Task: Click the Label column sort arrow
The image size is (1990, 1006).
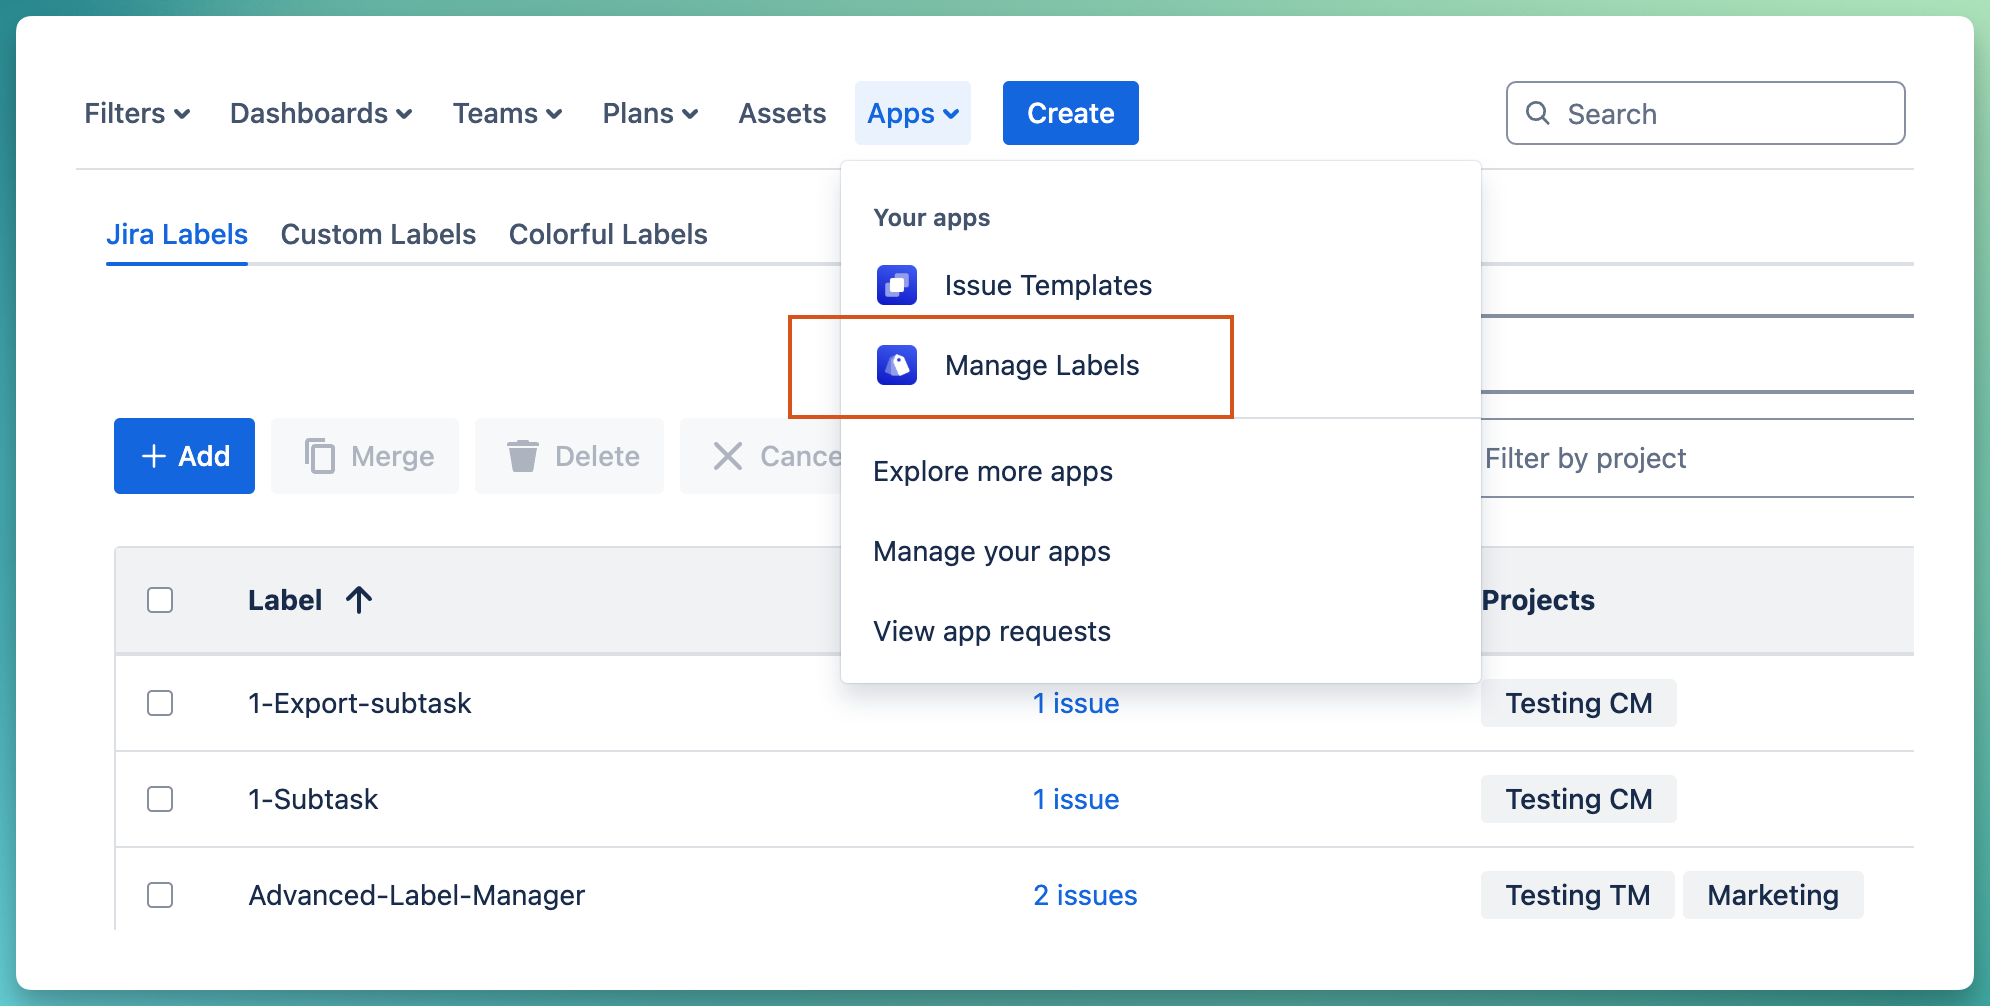Action: (360, 600)
